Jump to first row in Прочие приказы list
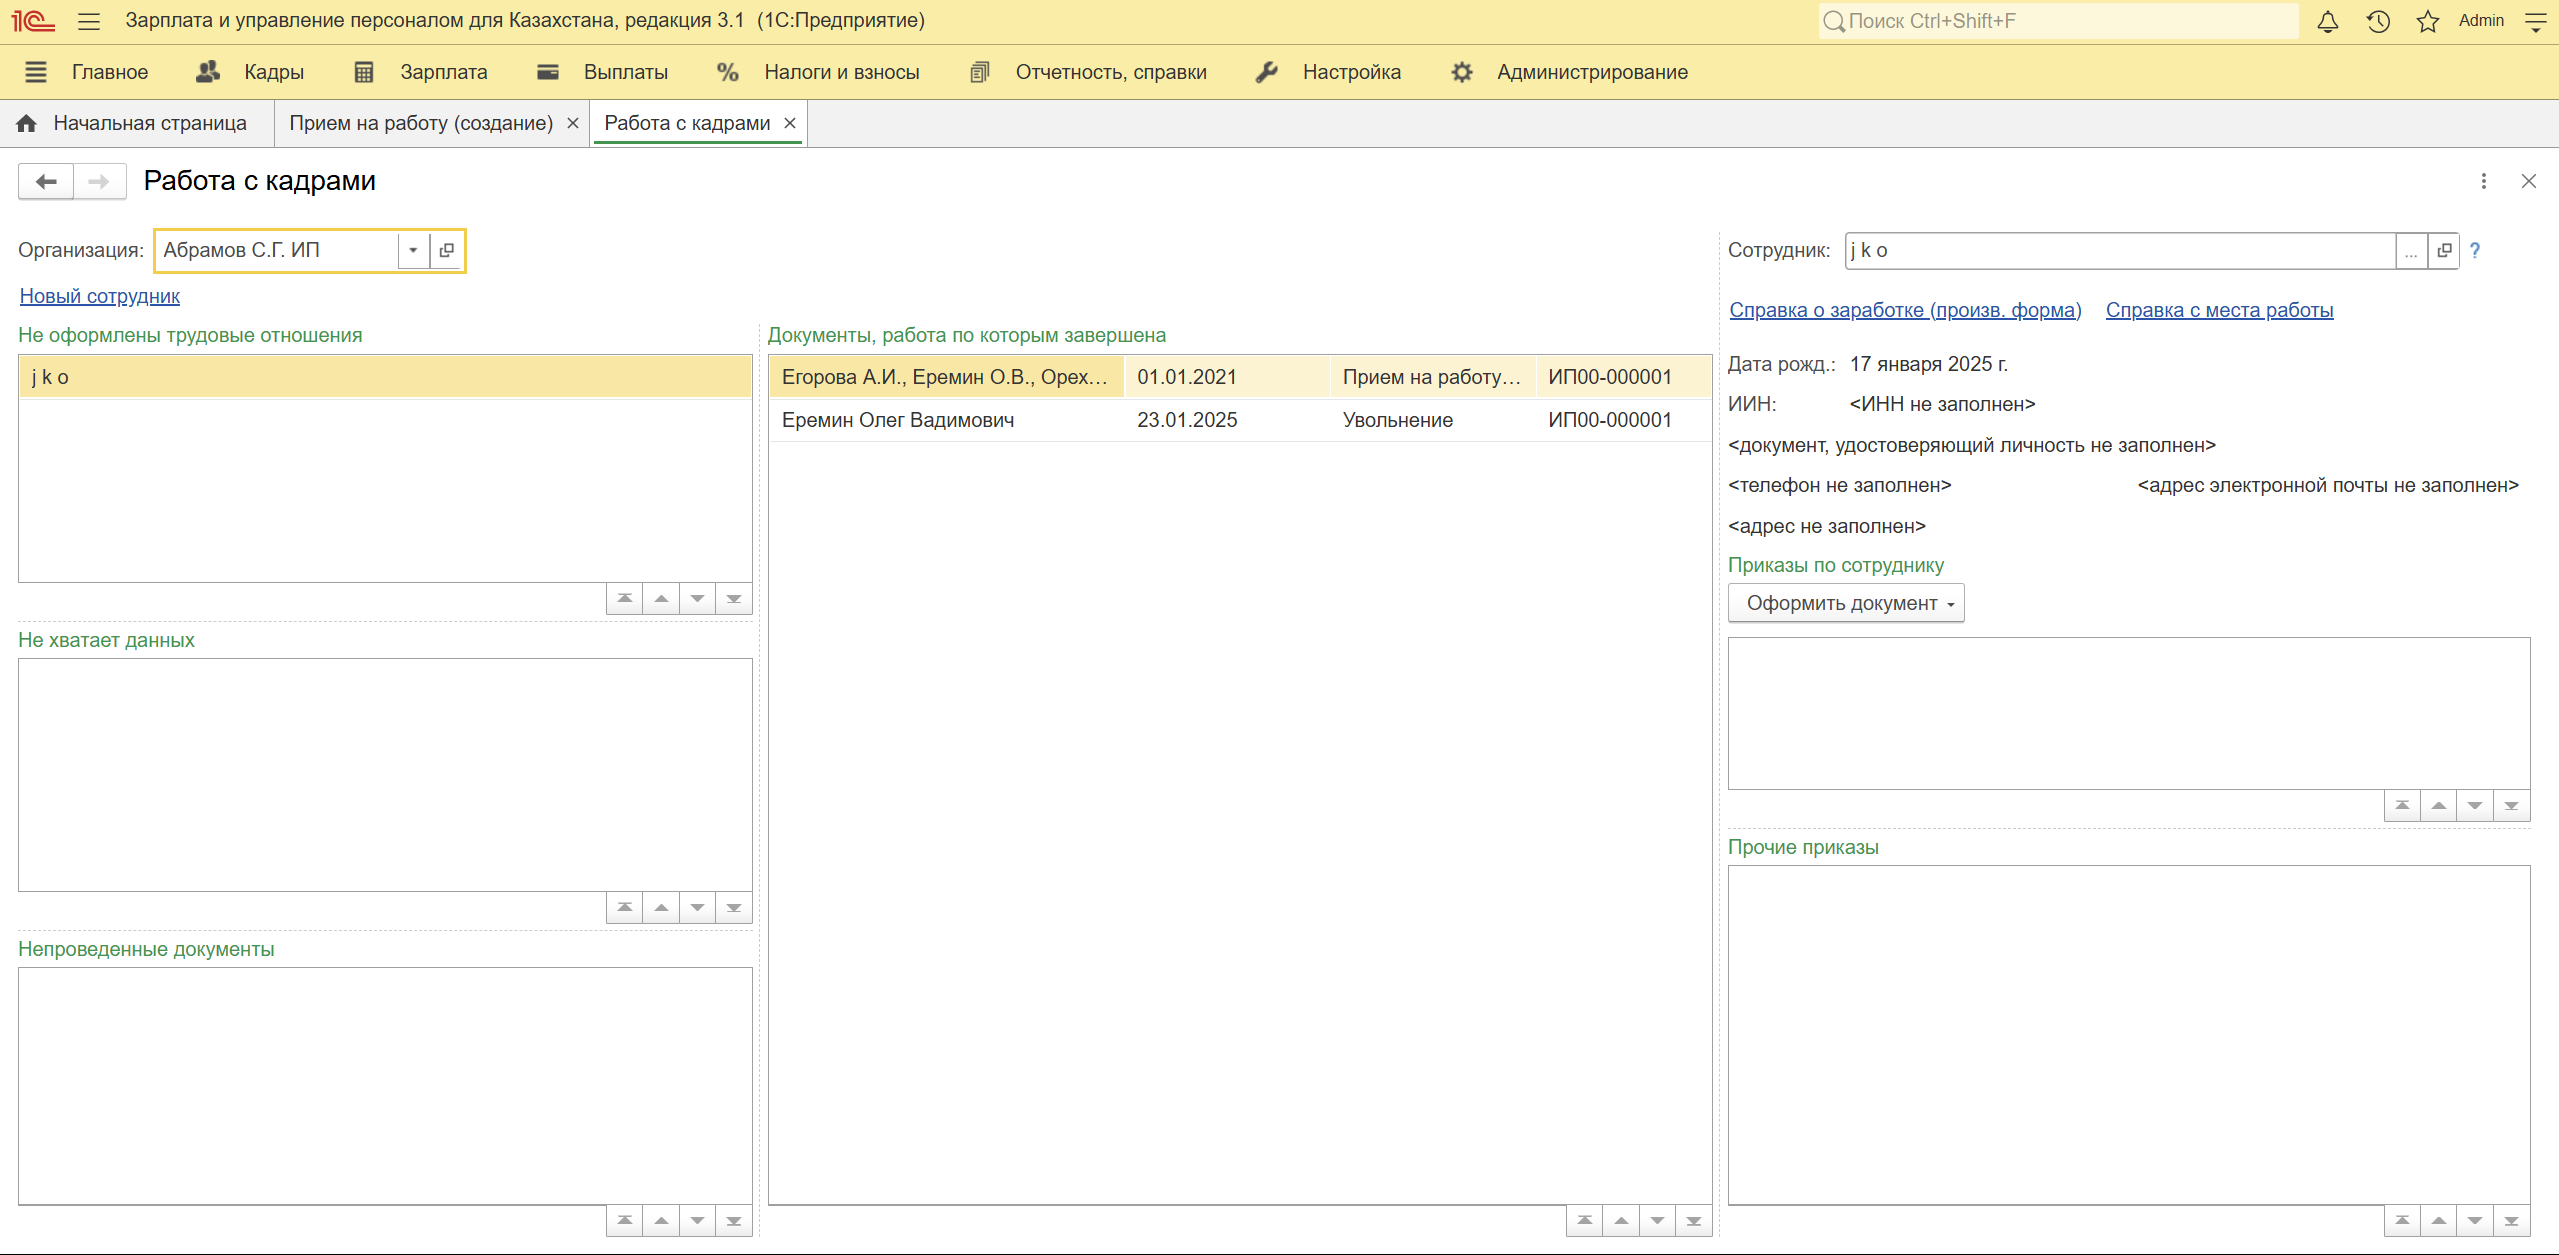Viewport: 2559px width, 1255px height. 2403,1220
